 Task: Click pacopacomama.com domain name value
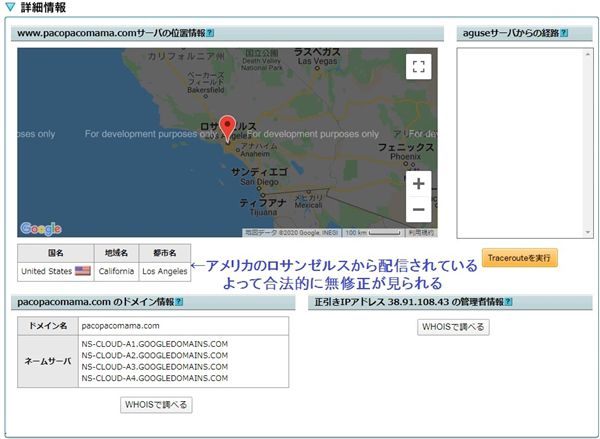coord(121,326)
